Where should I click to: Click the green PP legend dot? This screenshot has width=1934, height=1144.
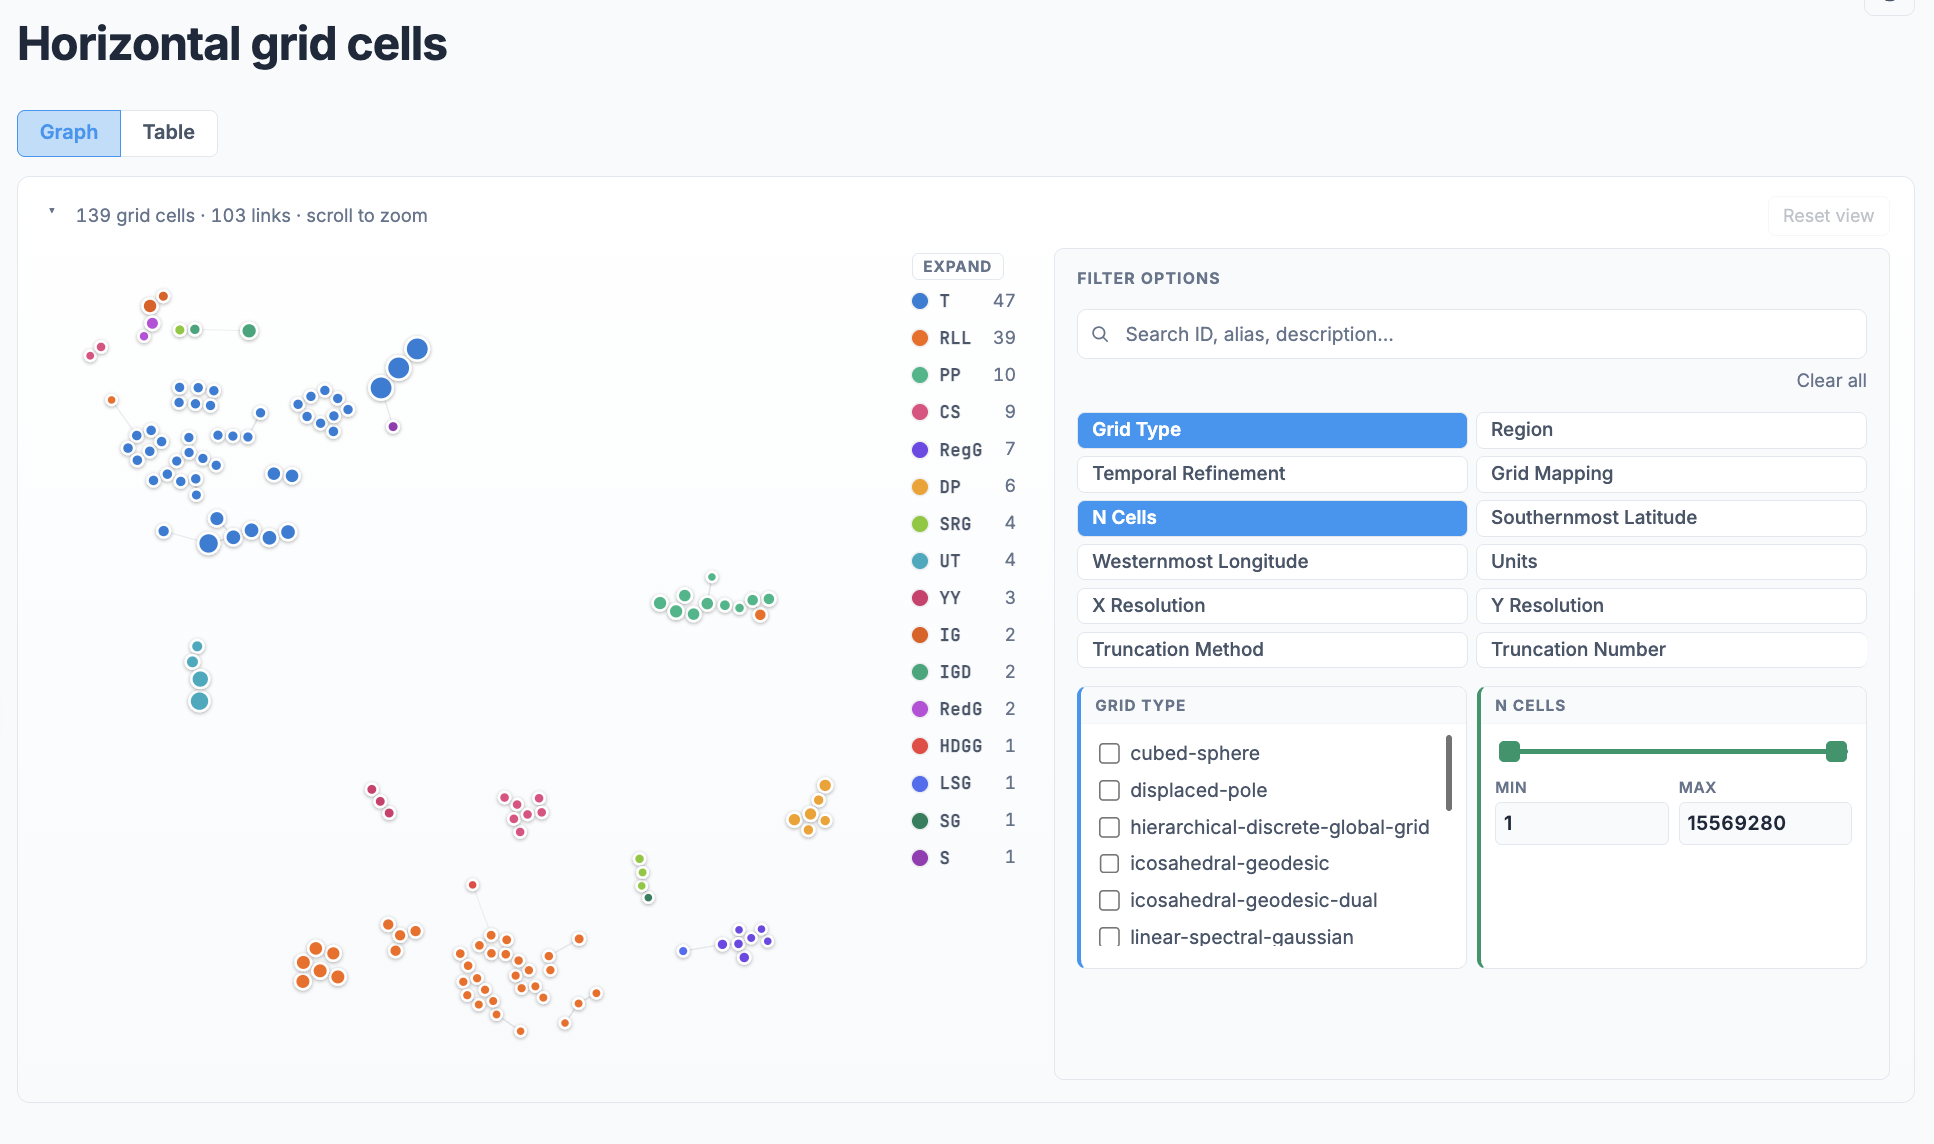(x=920, y=375)
